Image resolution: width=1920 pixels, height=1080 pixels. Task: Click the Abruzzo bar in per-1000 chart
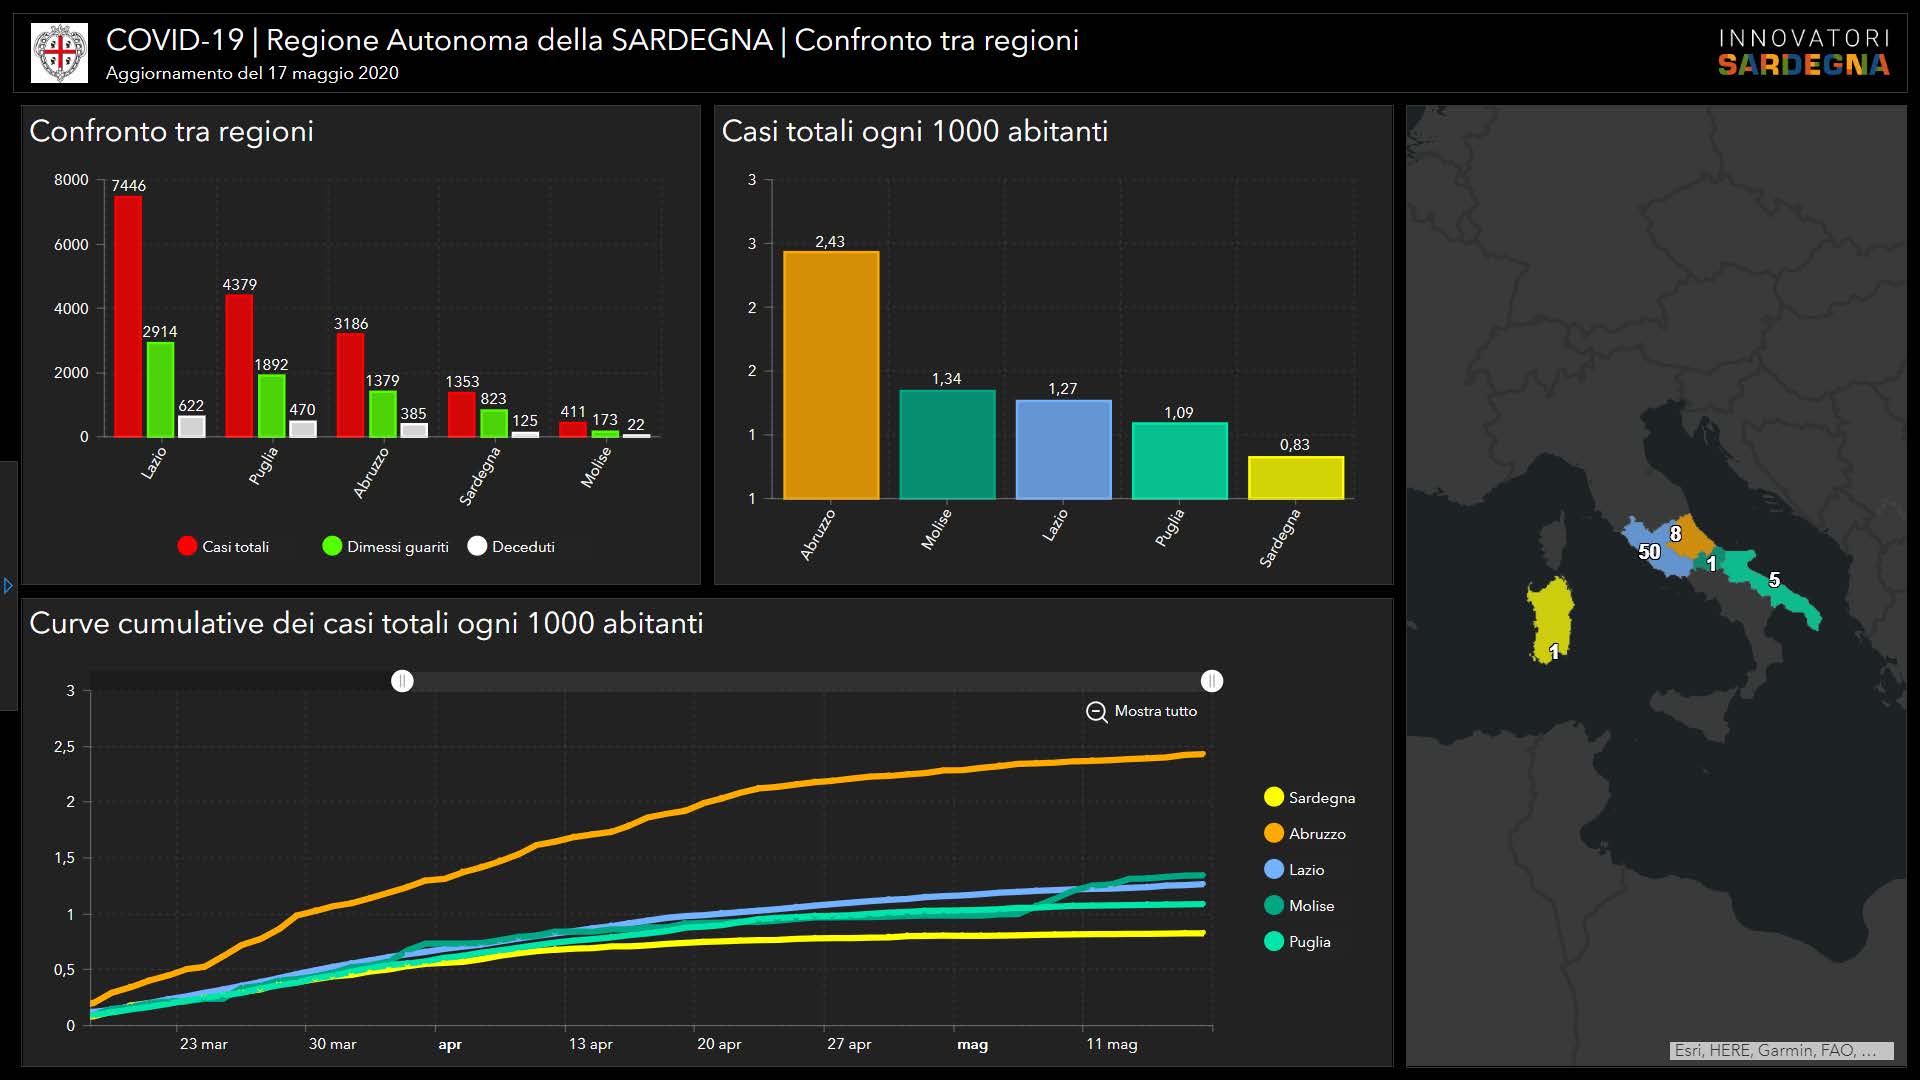(831, 375)
